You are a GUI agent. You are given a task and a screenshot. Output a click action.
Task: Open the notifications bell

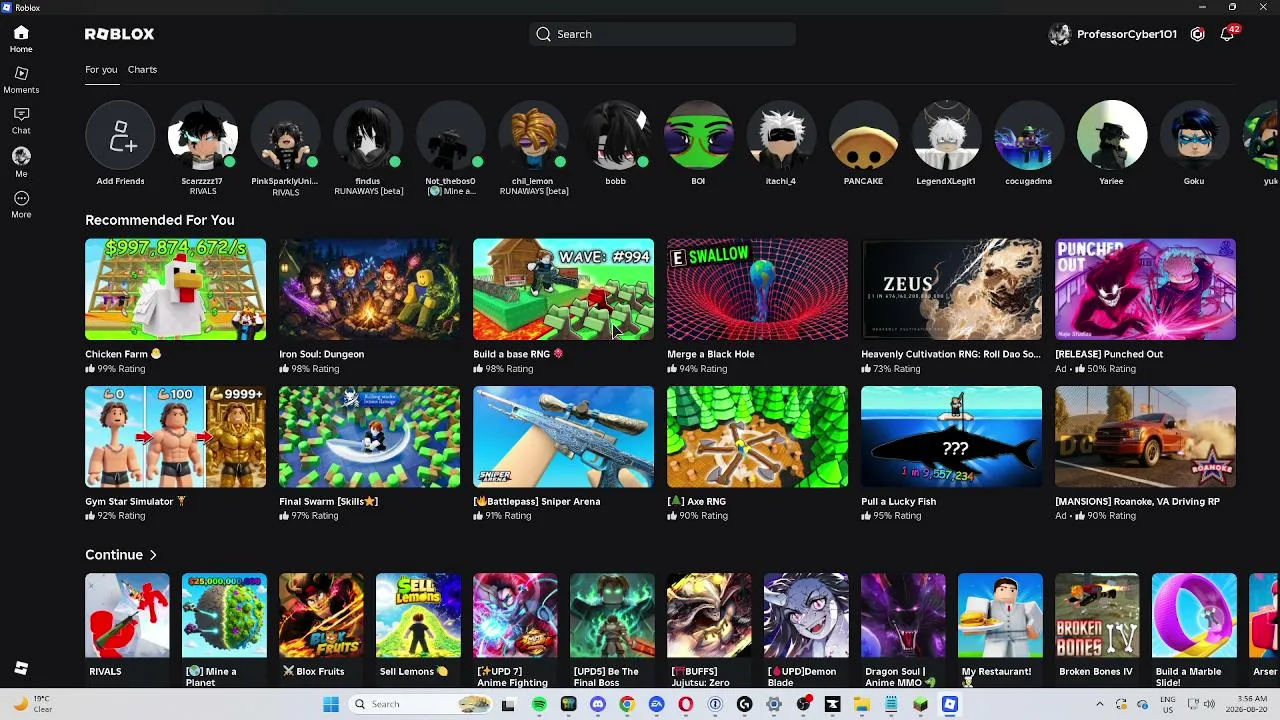[x=1227, y=34]
